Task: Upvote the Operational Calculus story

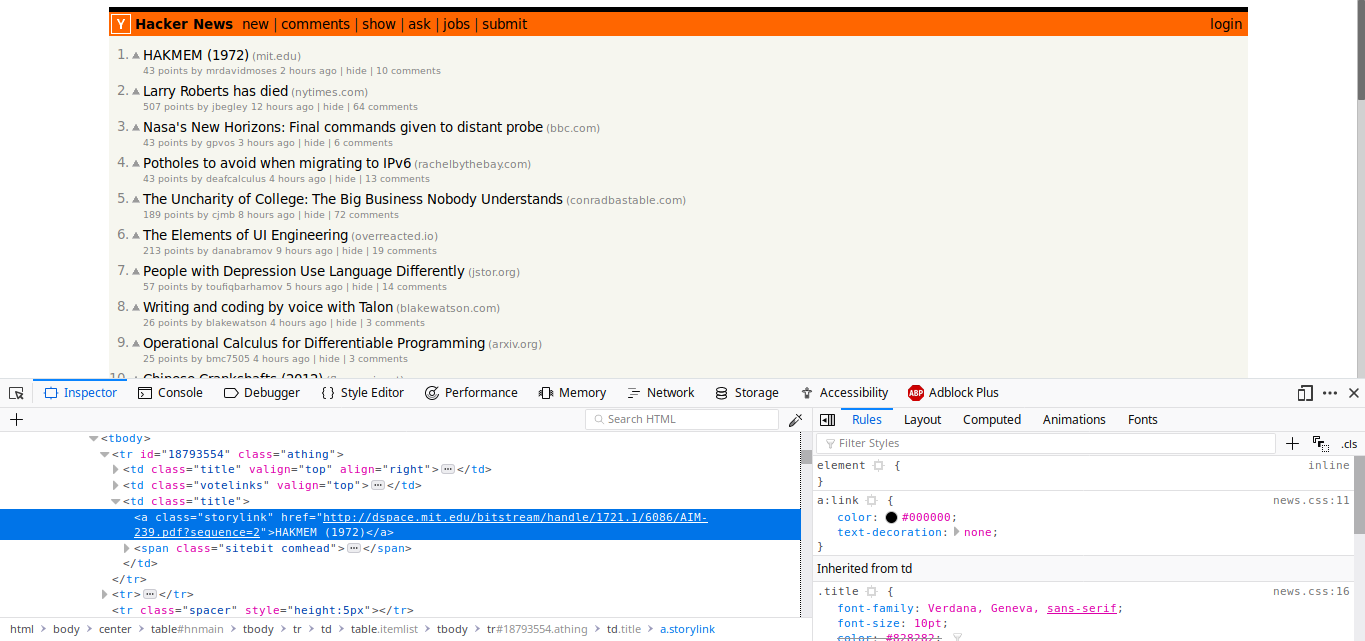Action: (x=137, y=344)
